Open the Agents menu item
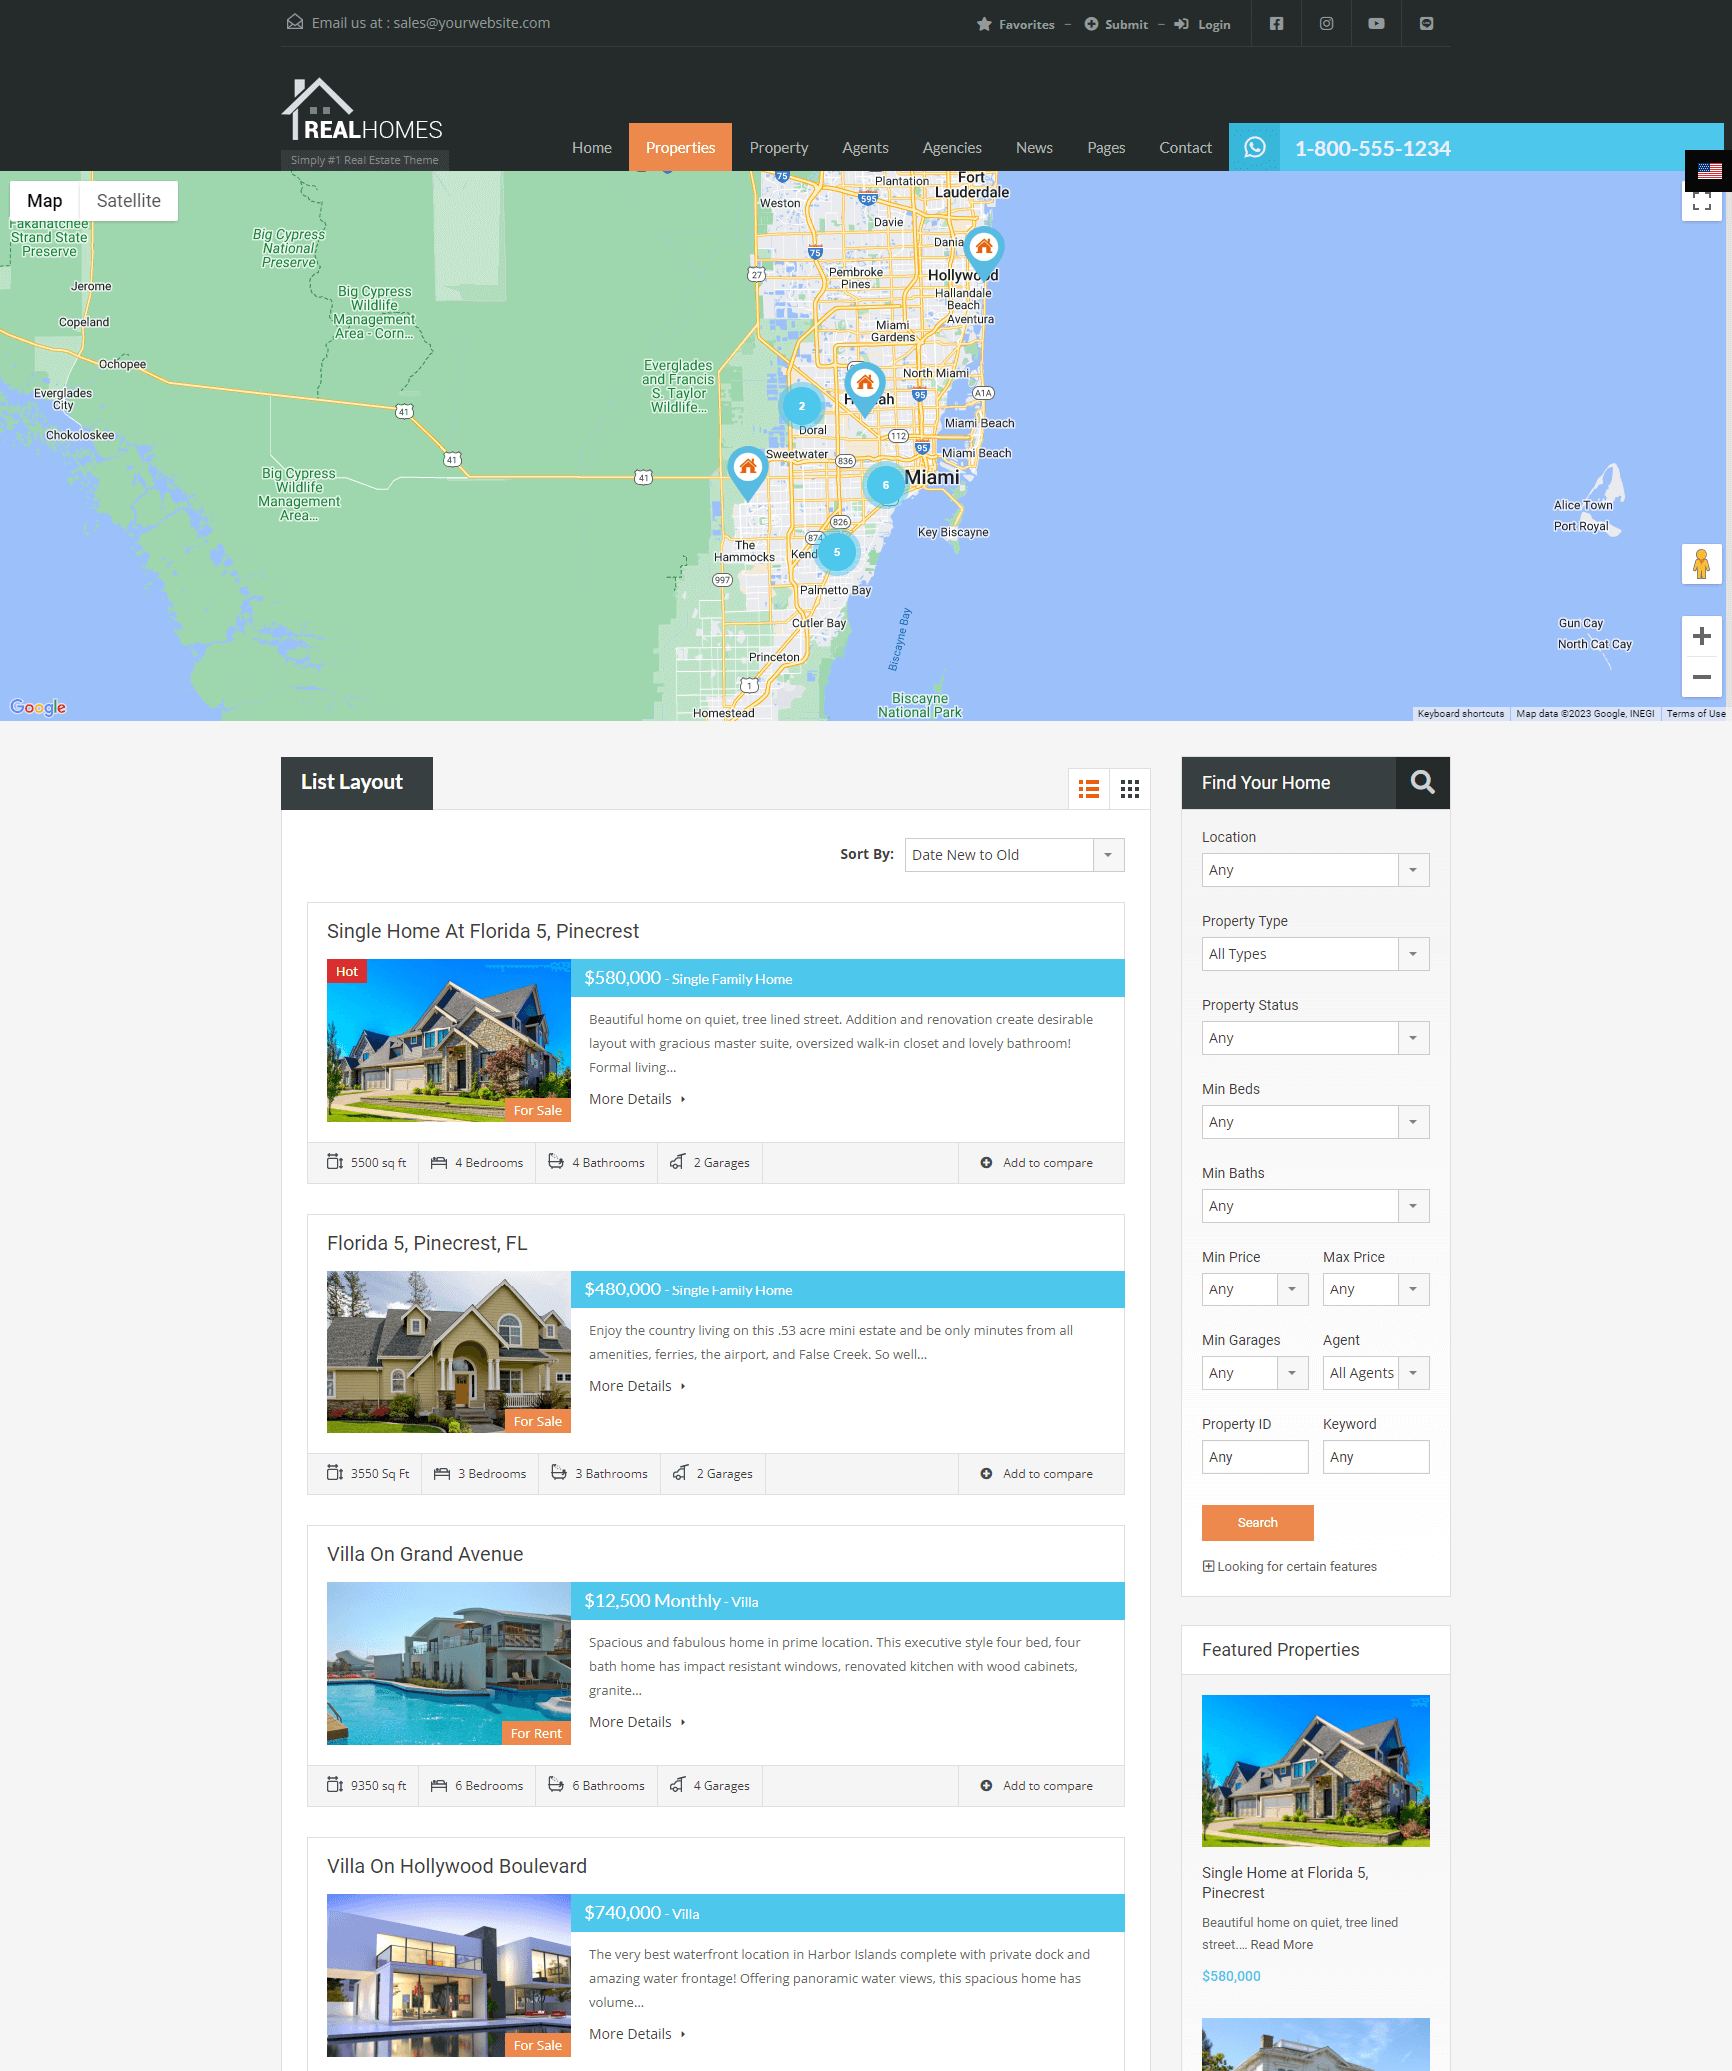Viewport: 1732px width, 2071px height. click(x=865, y=147)
